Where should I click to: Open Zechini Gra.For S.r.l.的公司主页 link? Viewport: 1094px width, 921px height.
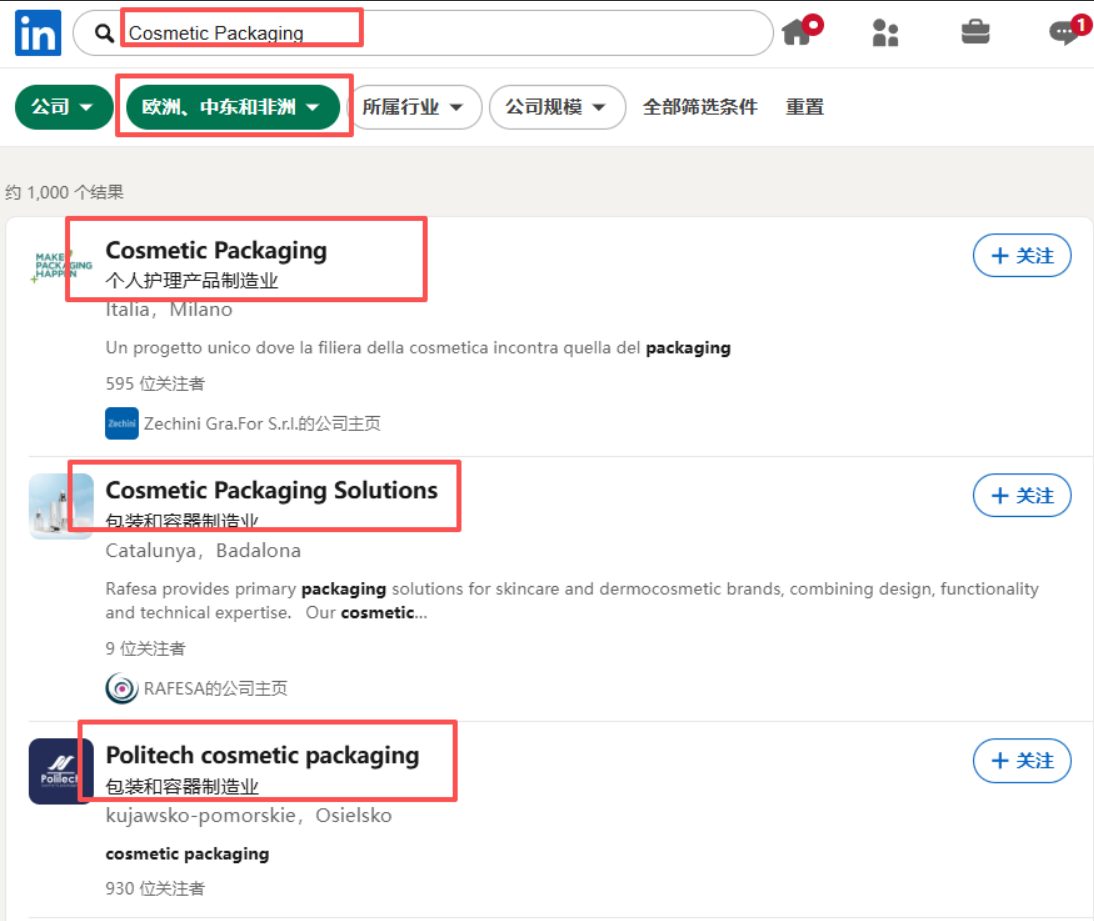point(262,424)
